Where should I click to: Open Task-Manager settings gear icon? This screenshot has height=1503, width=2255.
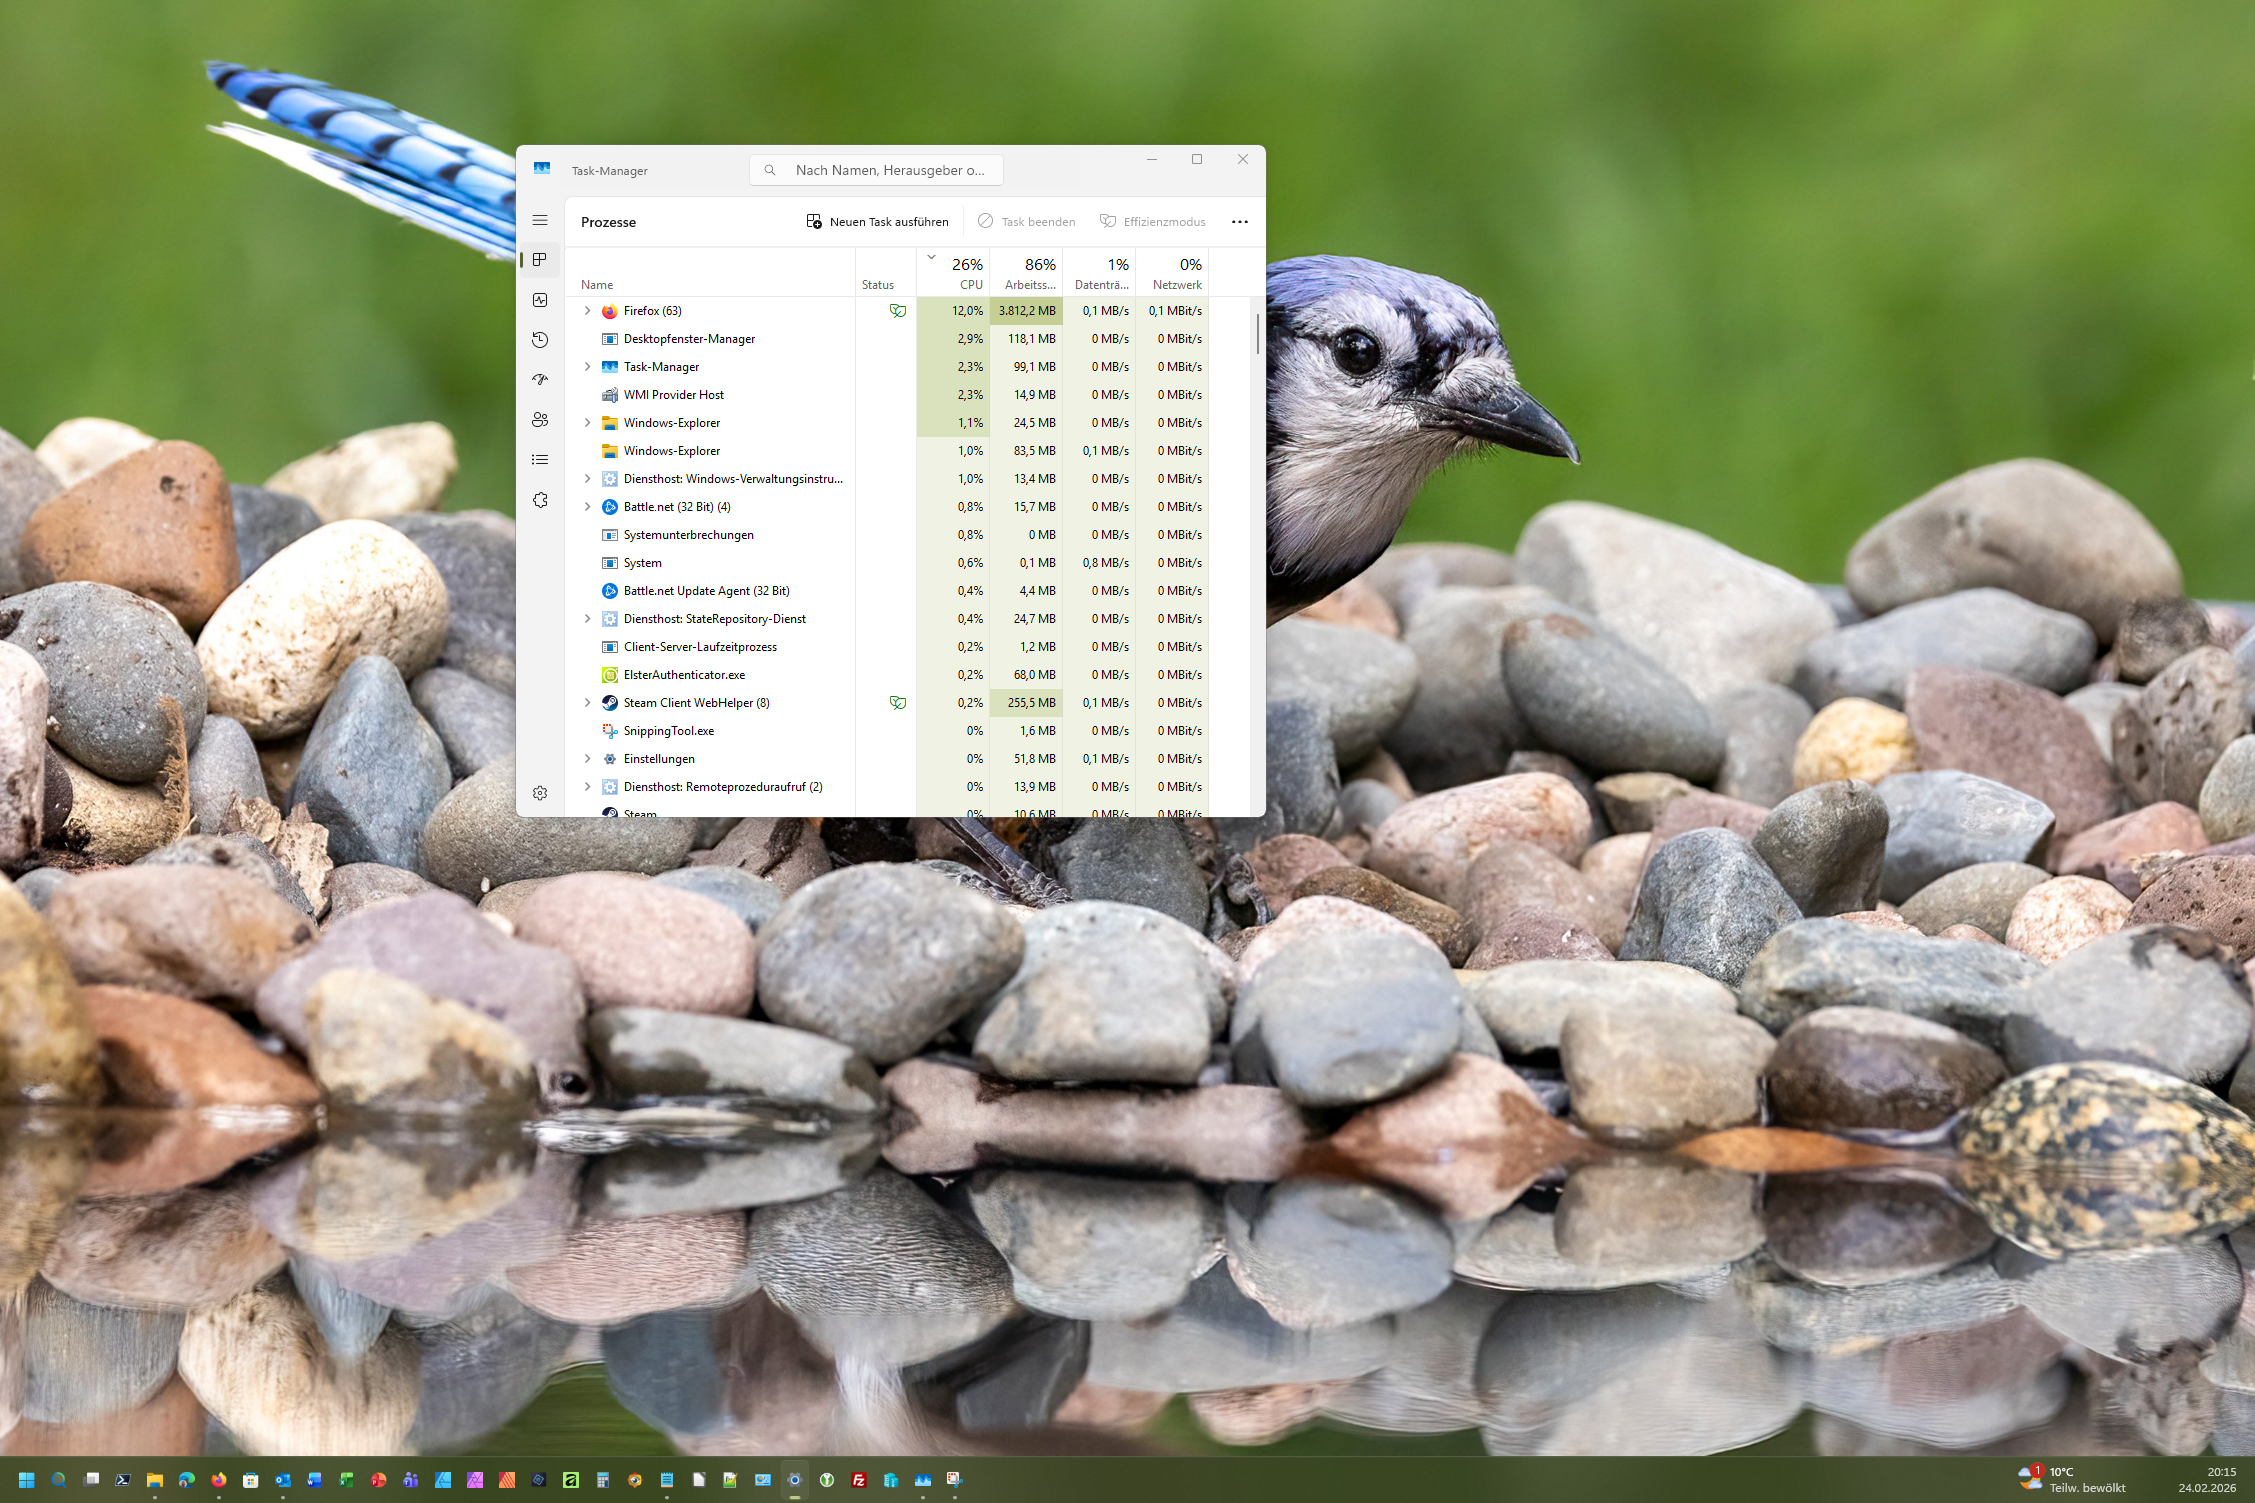[540, 793]
